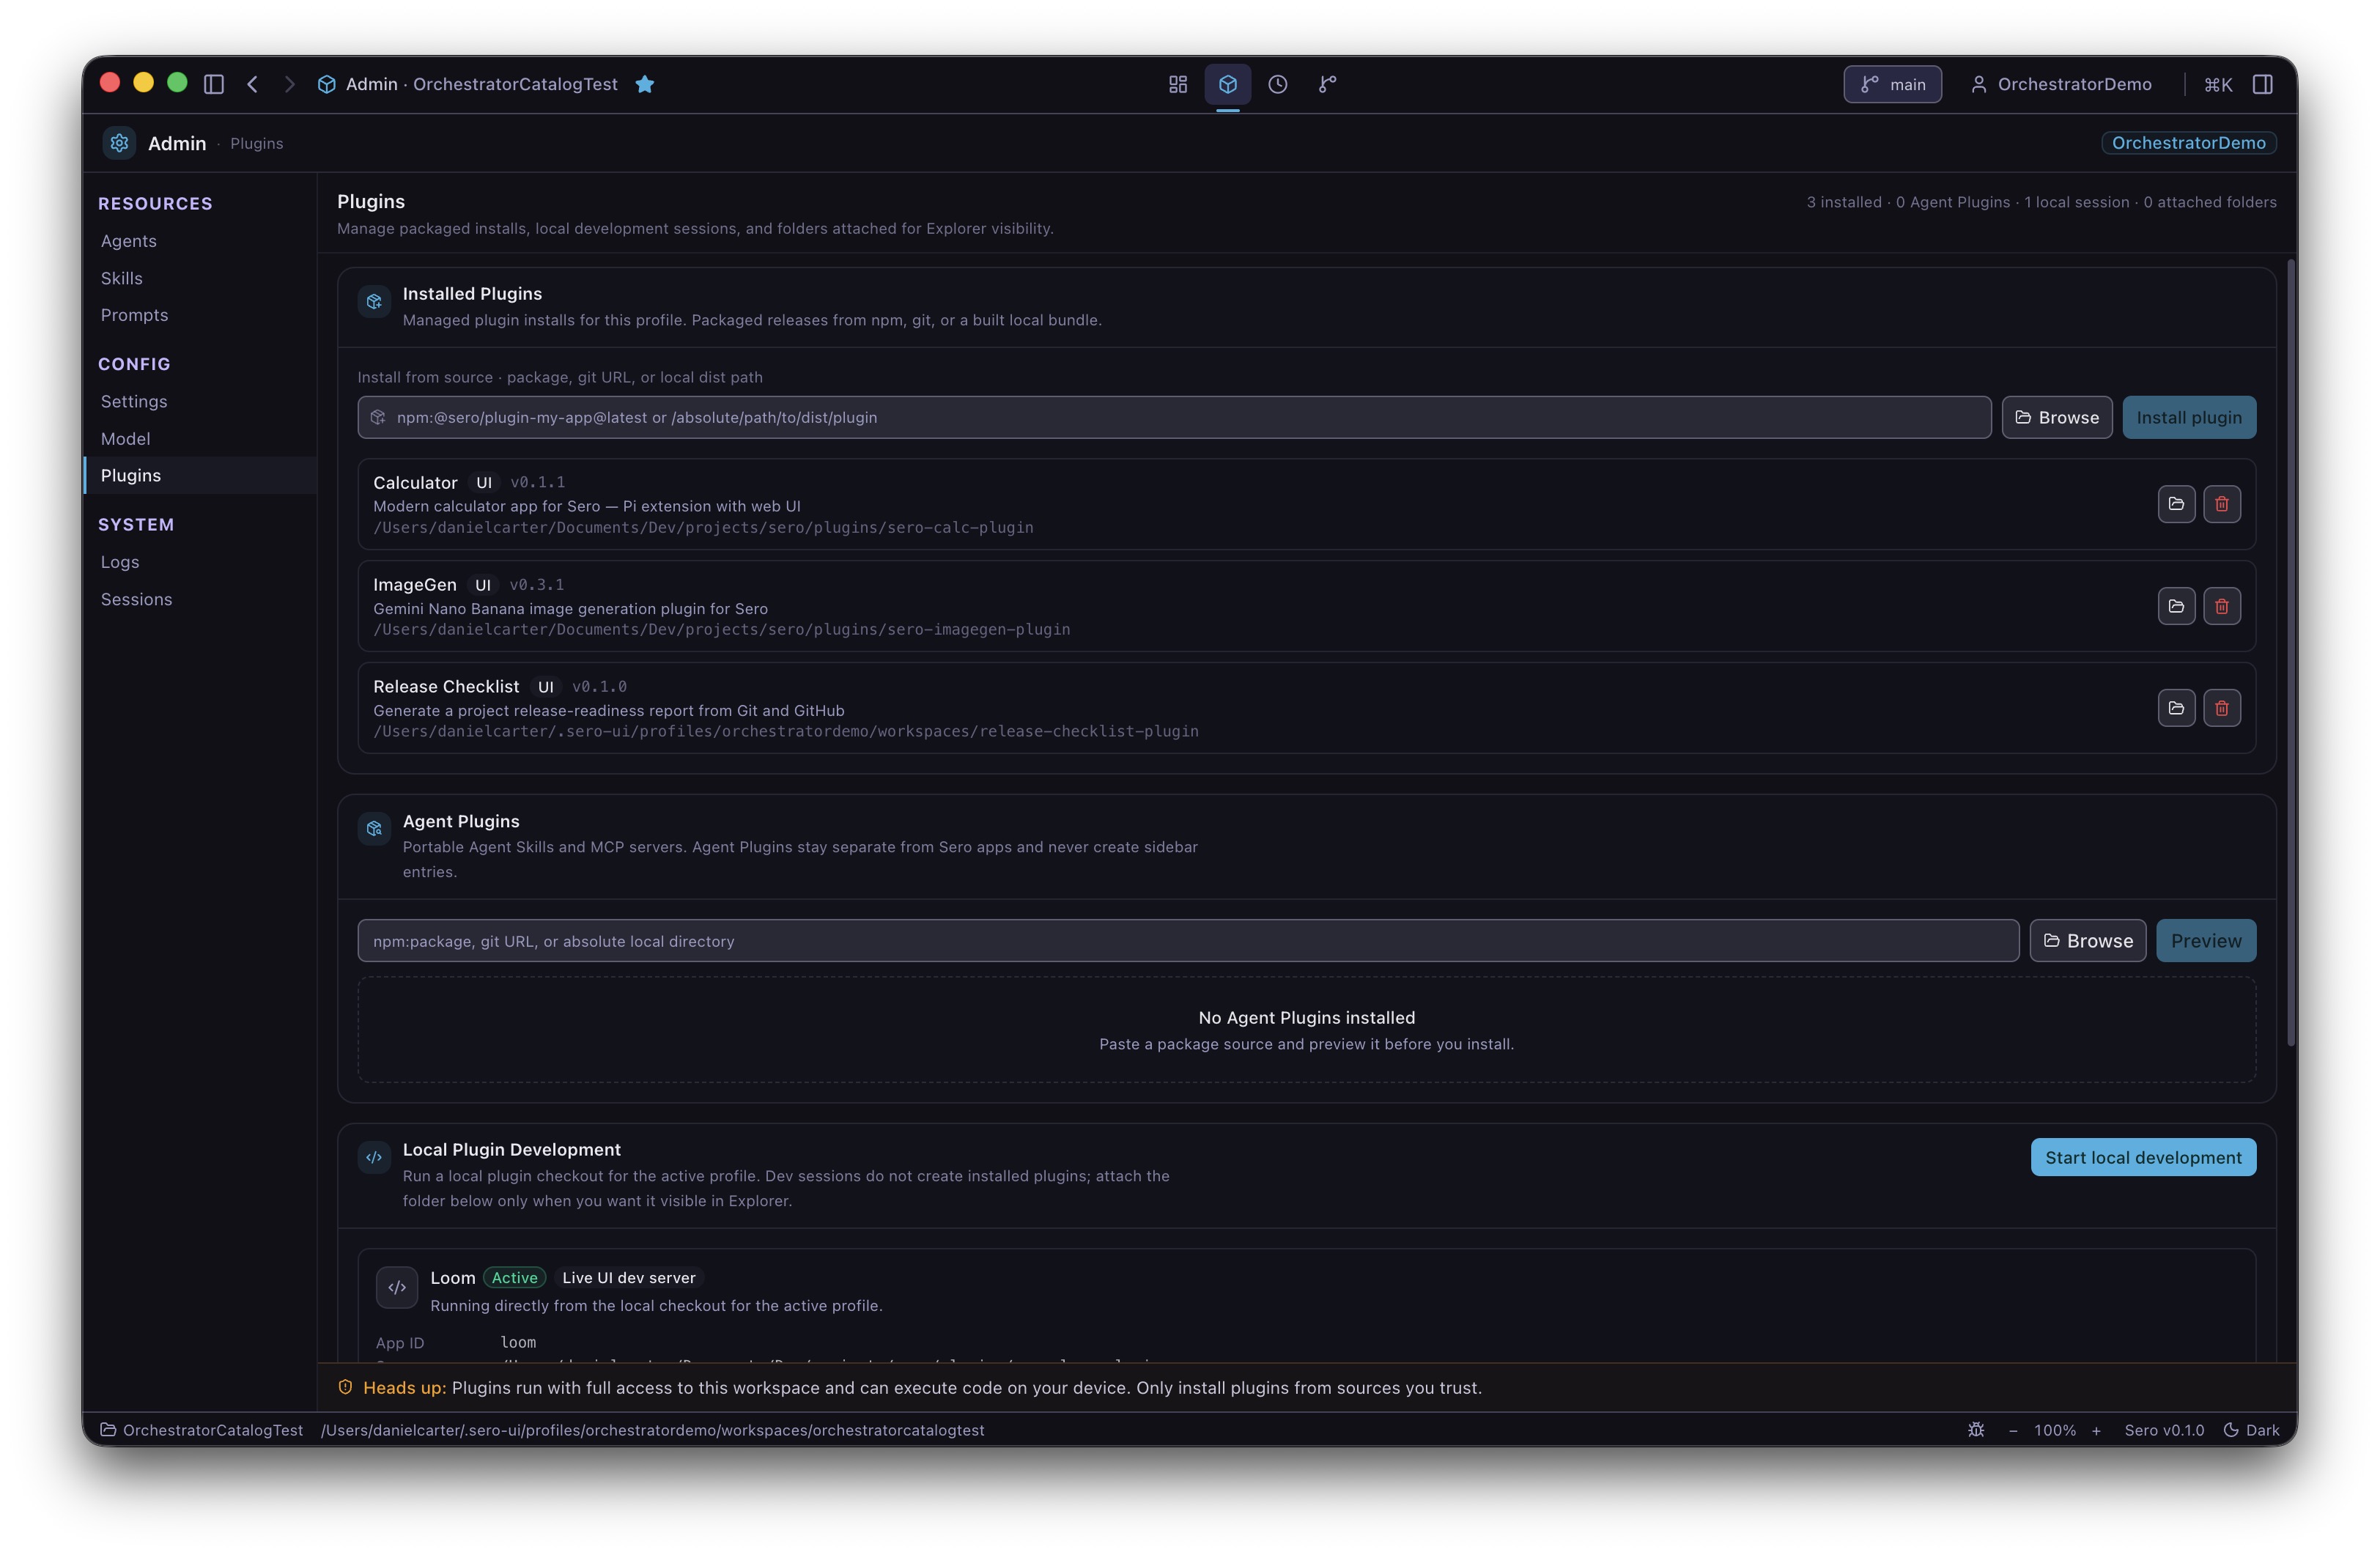Click the Heads up warning icon
This screenshot has width=2380, height=1555.
click(345, 1387)
